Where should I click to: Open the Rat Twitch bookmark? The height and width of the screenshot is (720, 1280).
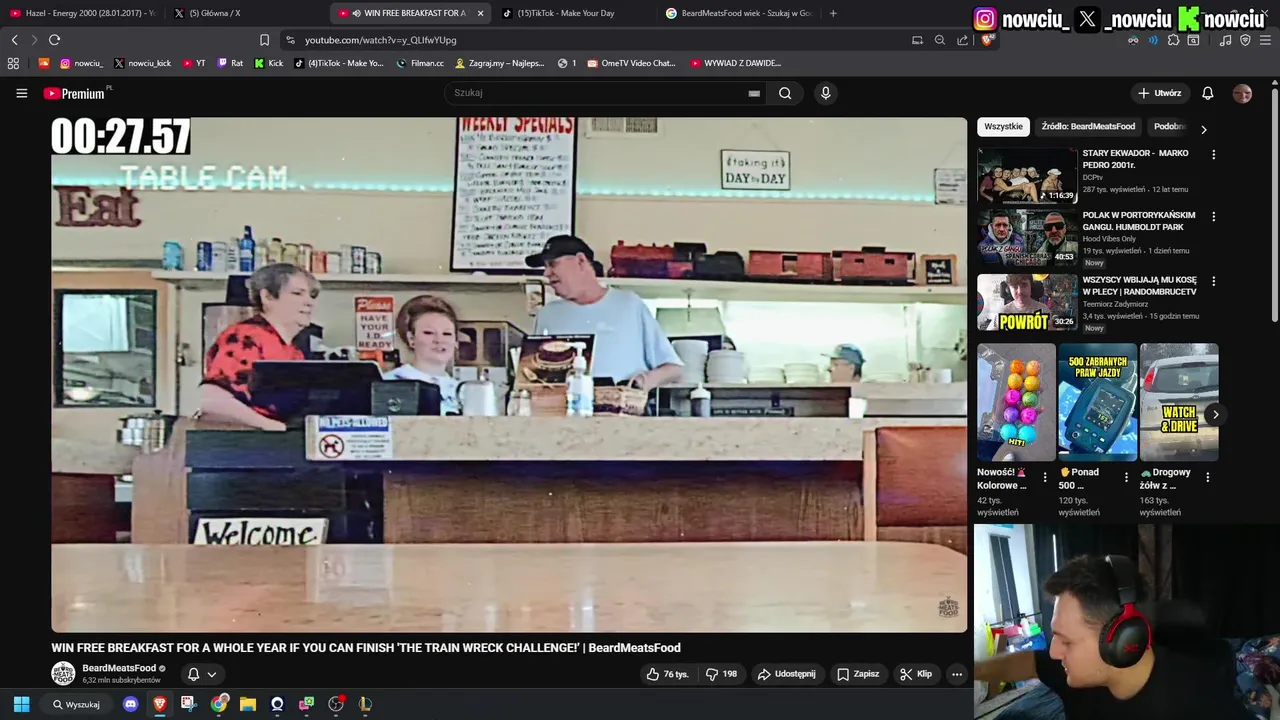click(x=230, y=63)
